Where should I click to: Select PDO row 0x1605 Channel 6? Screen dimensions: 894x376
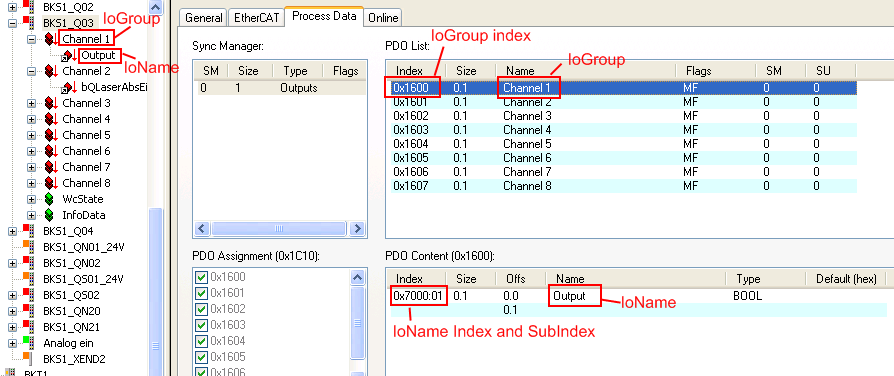(x=624, y=157)
